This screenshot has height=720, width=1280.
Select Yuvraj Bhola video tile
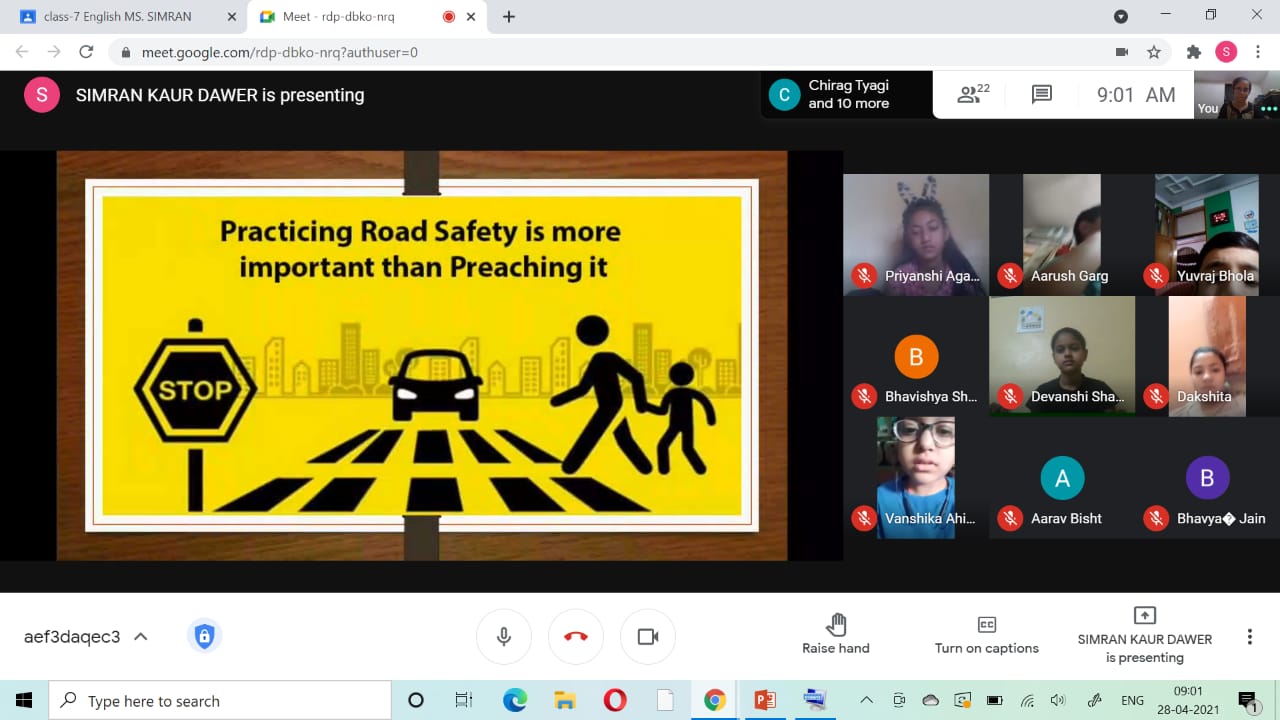point(1207,235)
